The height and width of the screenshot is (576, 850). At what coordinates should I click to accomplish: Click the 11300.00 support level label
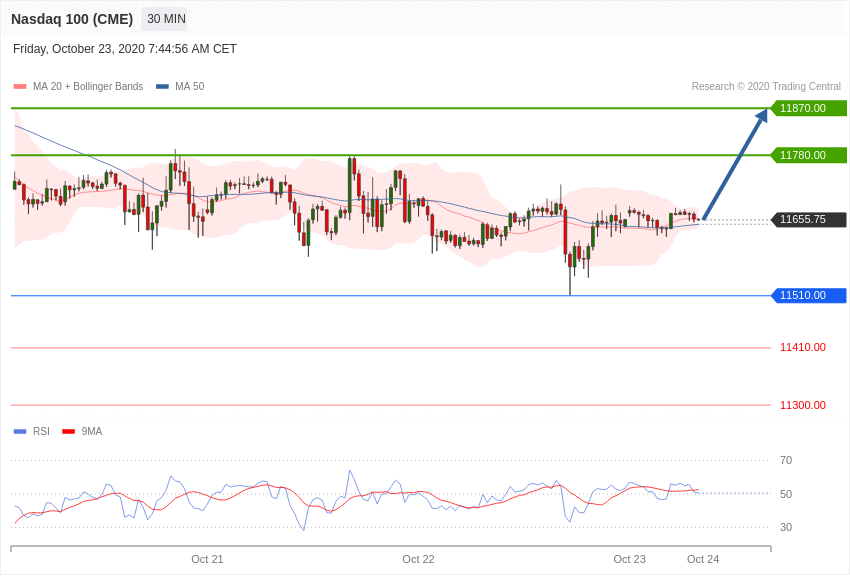[803, 405]
